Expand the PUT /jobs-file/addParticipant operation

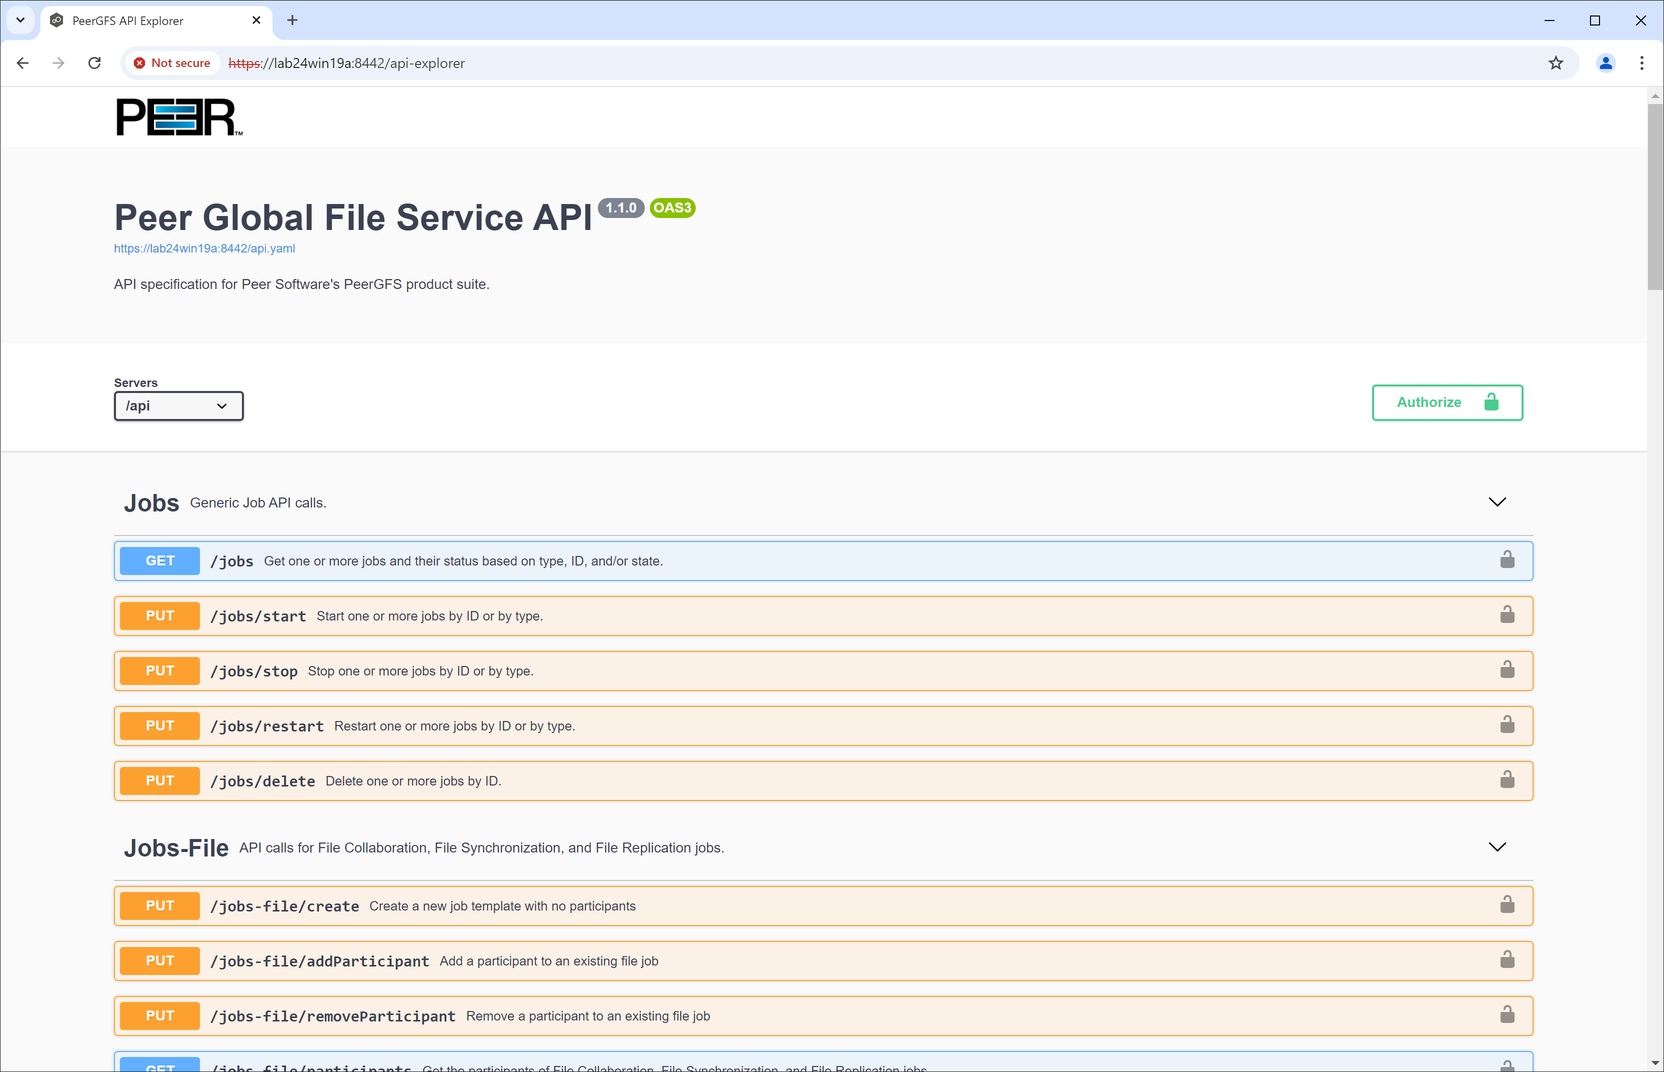824,961
